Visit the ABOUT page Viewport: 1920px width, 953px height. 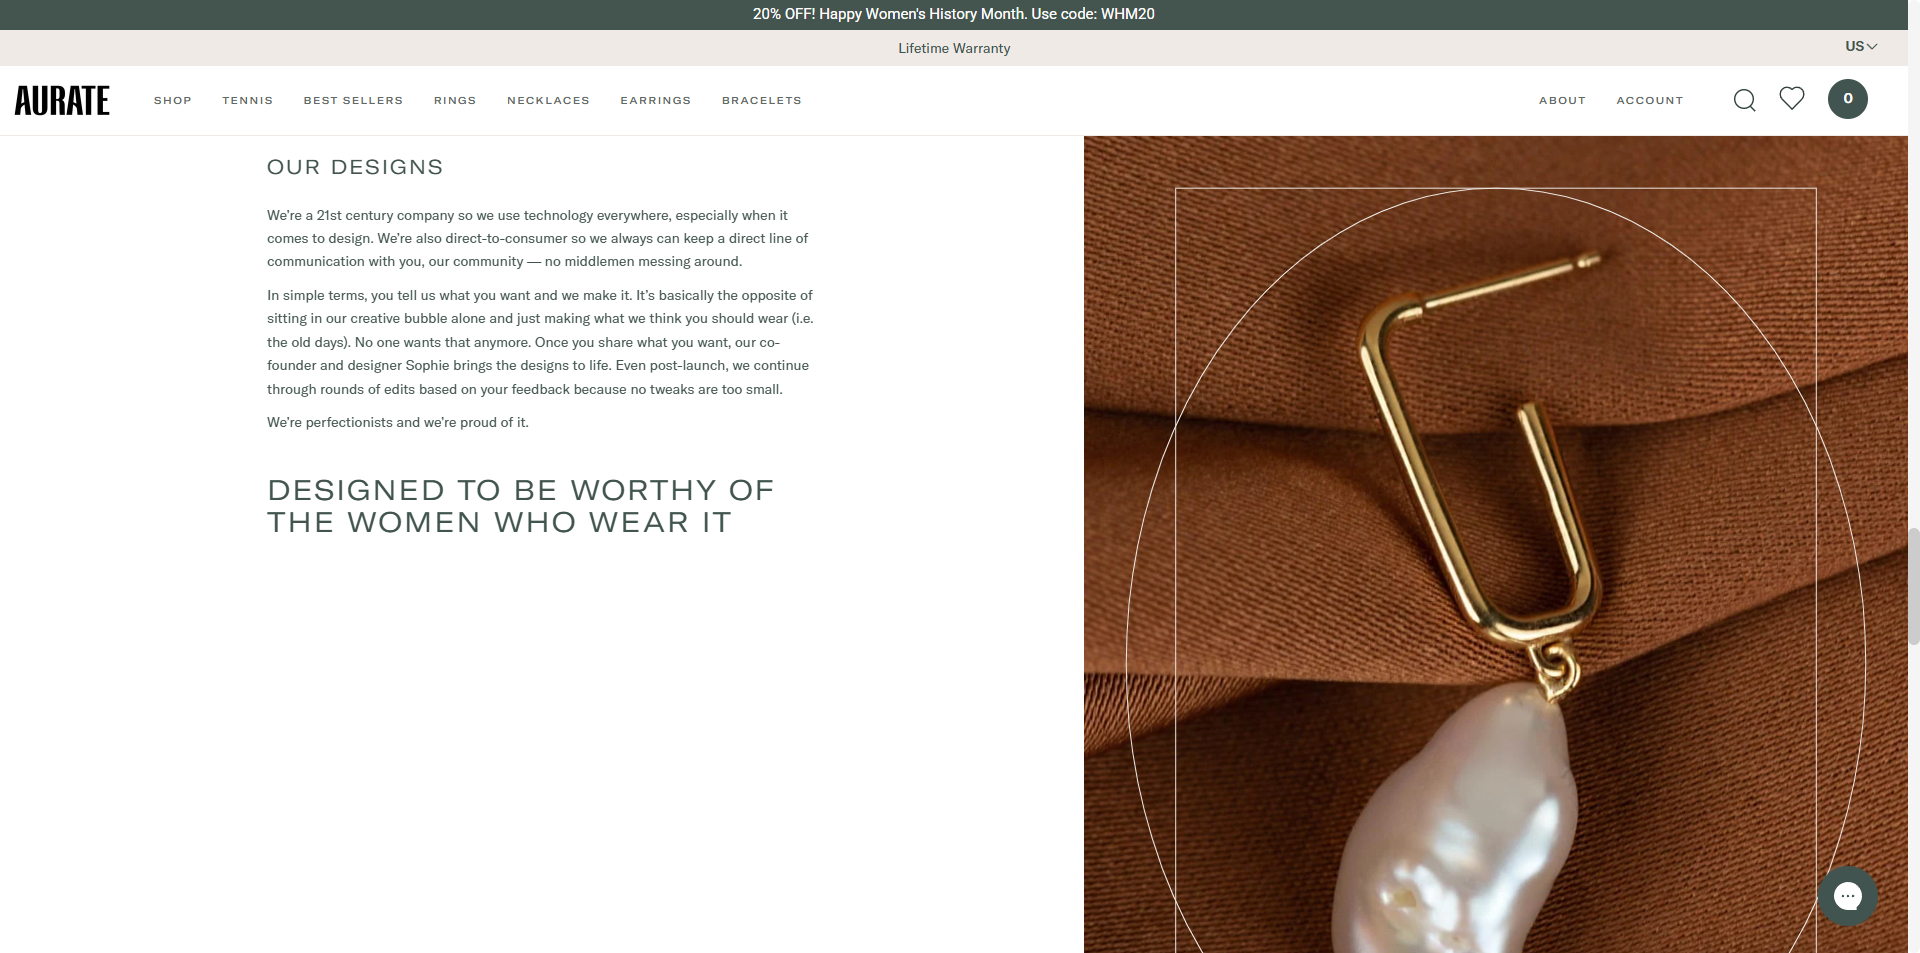pos(1562,100)
